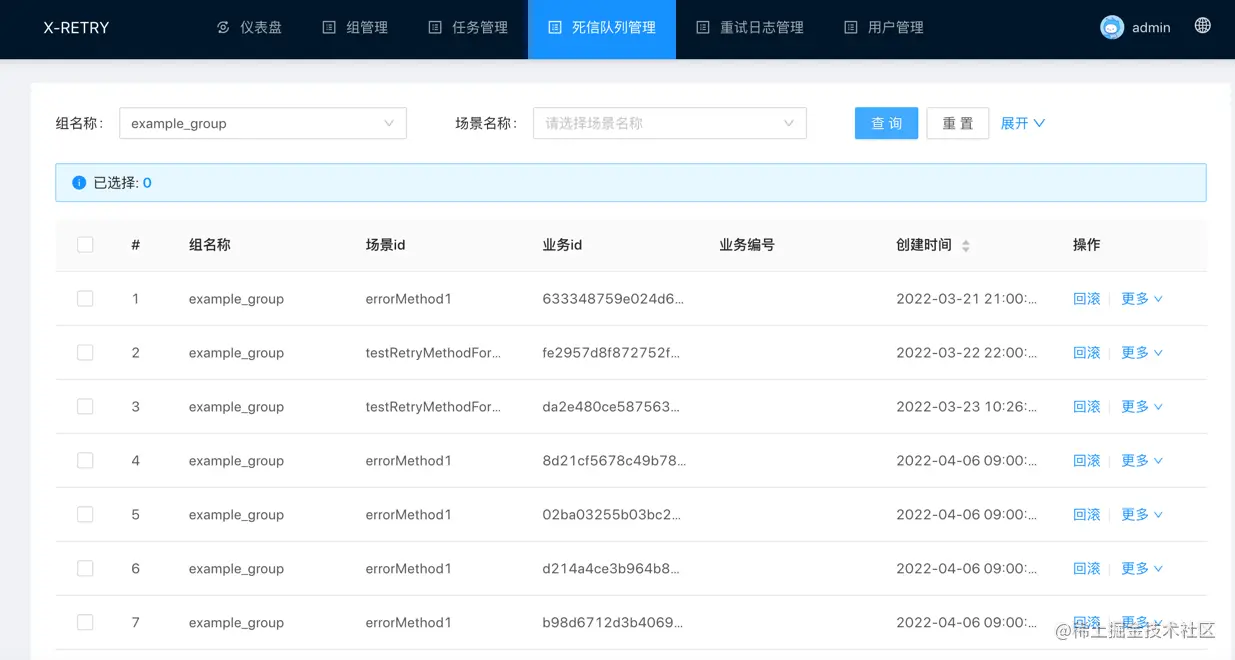Click date cell 2022-03-22 22:00
This screenshot has height=660, width=1235.
(x=966, y=353)
